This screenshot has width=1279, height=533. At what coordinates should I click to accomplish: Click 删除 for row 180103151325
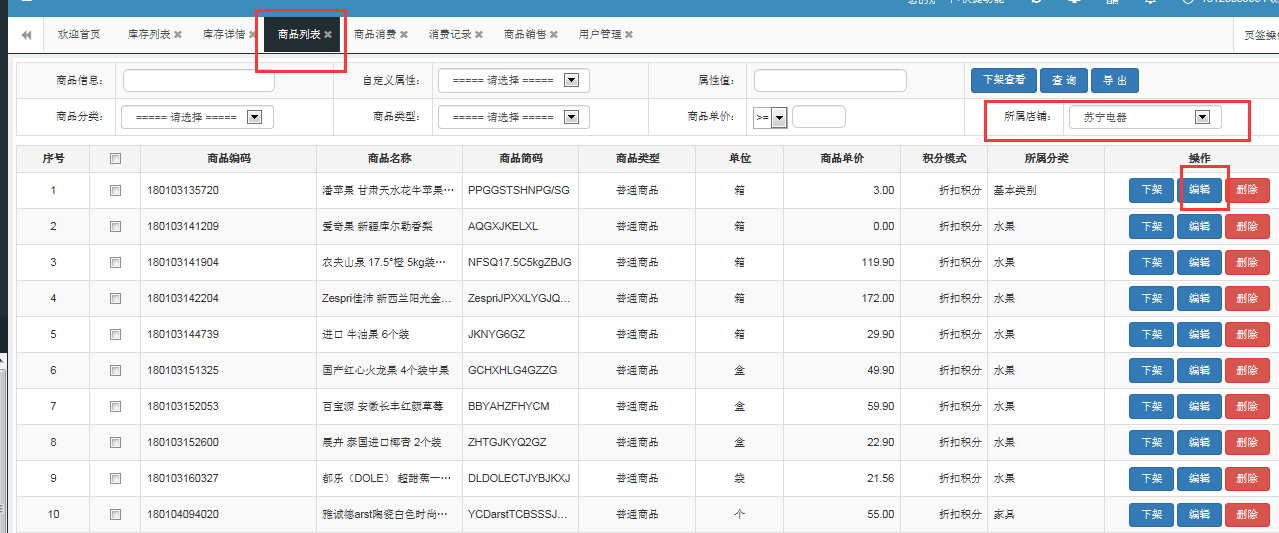[1247, 370]
